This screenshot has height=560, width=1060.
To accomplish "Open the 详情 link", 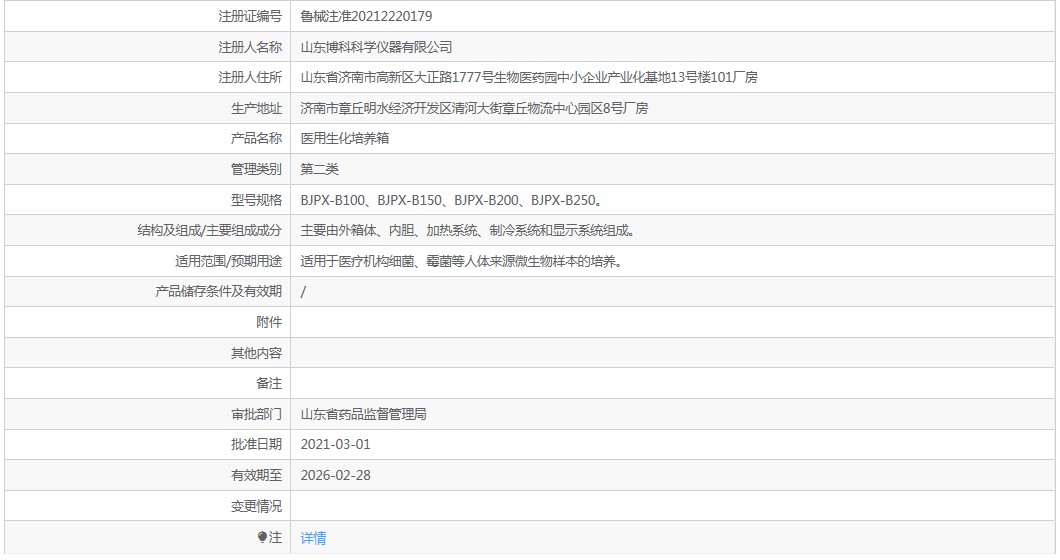I will click(313, 538).
